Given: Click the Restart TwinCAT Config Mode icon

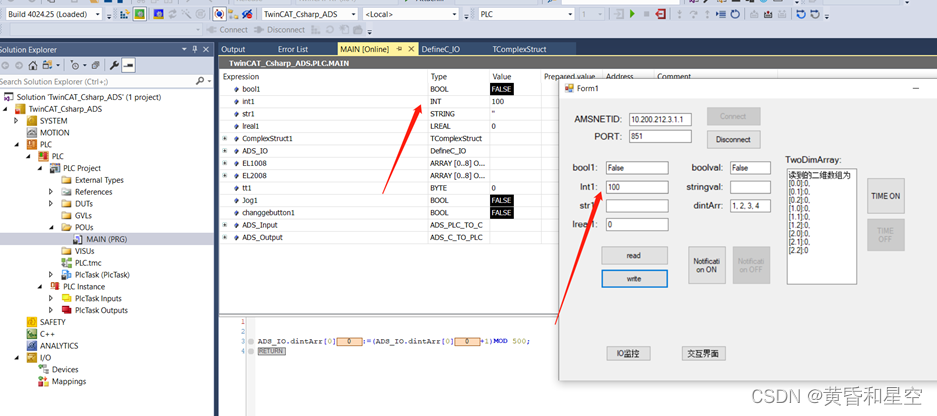Looking at the screenshot, I should [x=158, y=14].
